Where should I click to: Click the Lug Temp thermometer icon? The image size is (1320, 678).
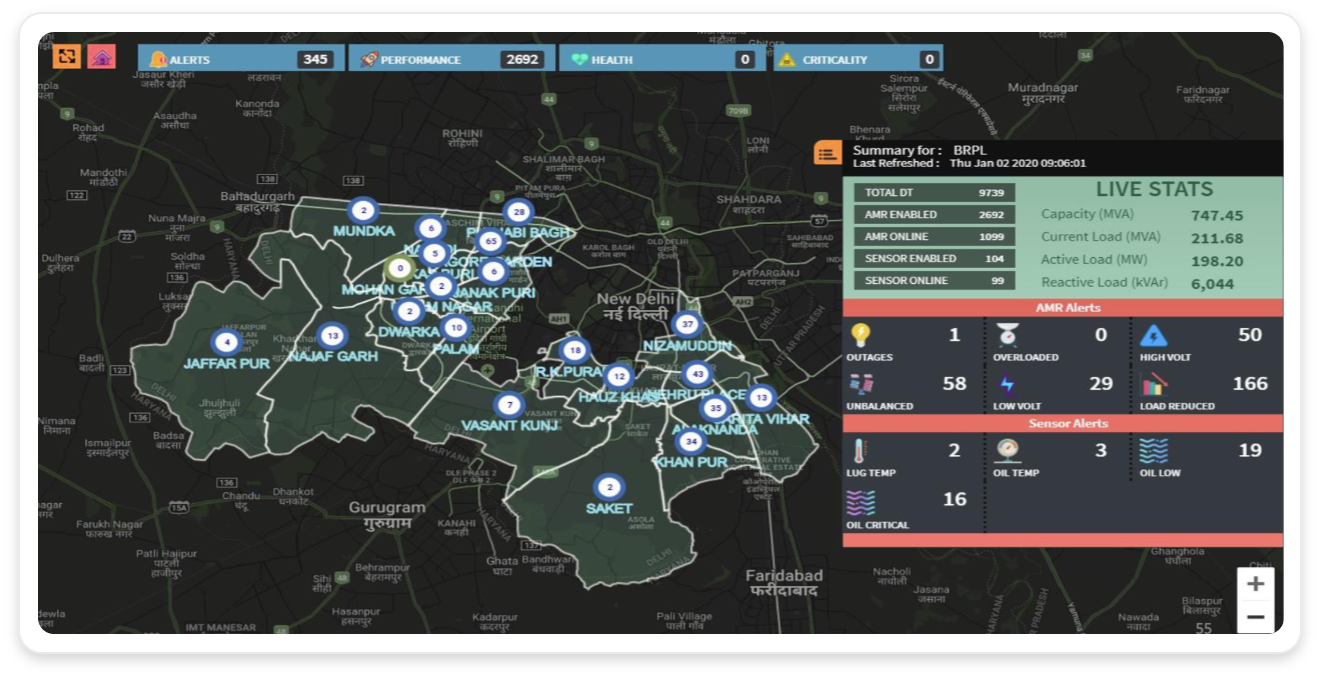coord(858,451)
